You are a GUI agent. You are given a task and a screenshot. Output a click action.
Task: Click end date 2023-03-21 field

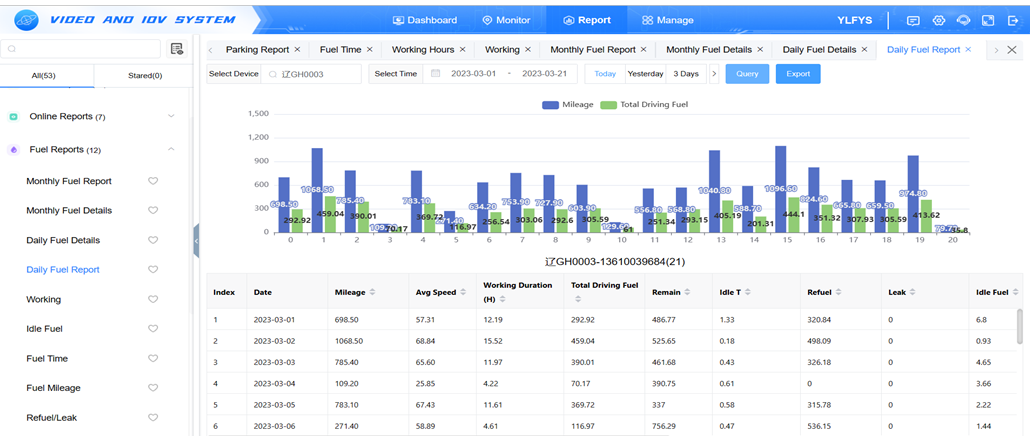coord(545,74)
